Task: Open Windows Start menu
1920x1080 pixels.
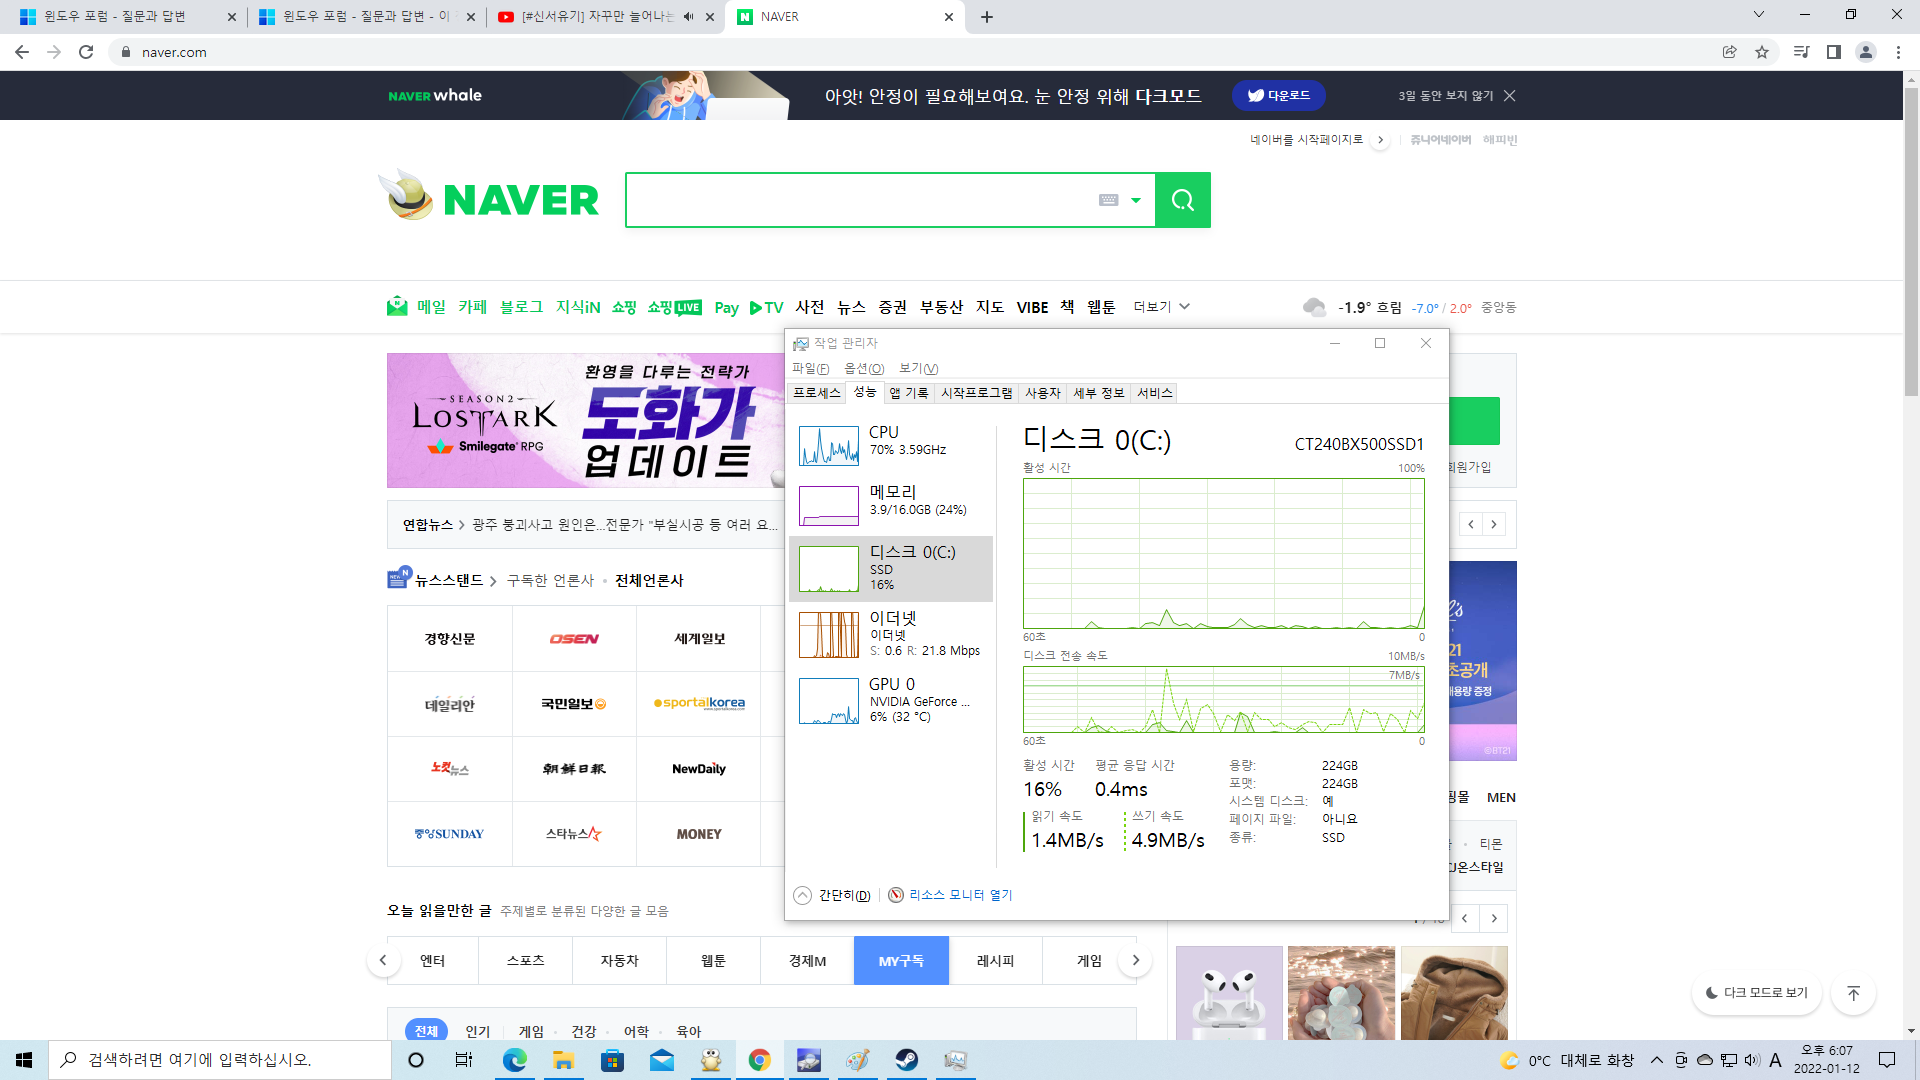Action: point(24,1060)
